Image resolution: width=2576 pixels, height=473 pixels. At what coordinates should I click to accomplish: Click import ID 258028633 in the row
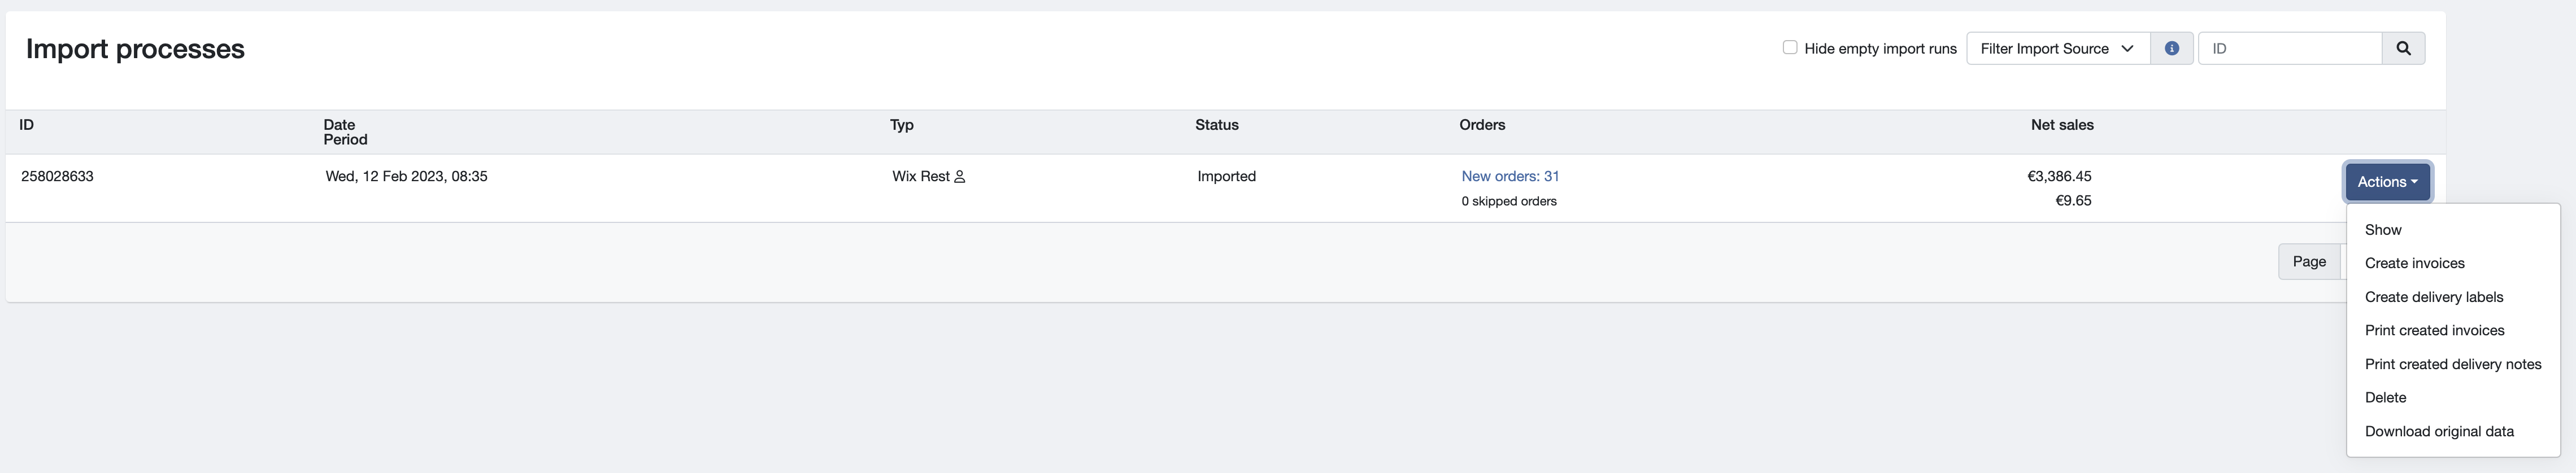[57, 176]
